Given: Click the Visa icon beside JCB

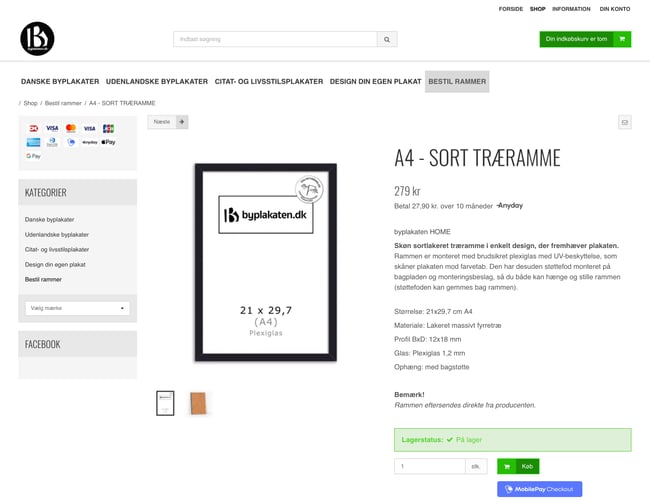Looking at the screenshot, I should (90, 129).
